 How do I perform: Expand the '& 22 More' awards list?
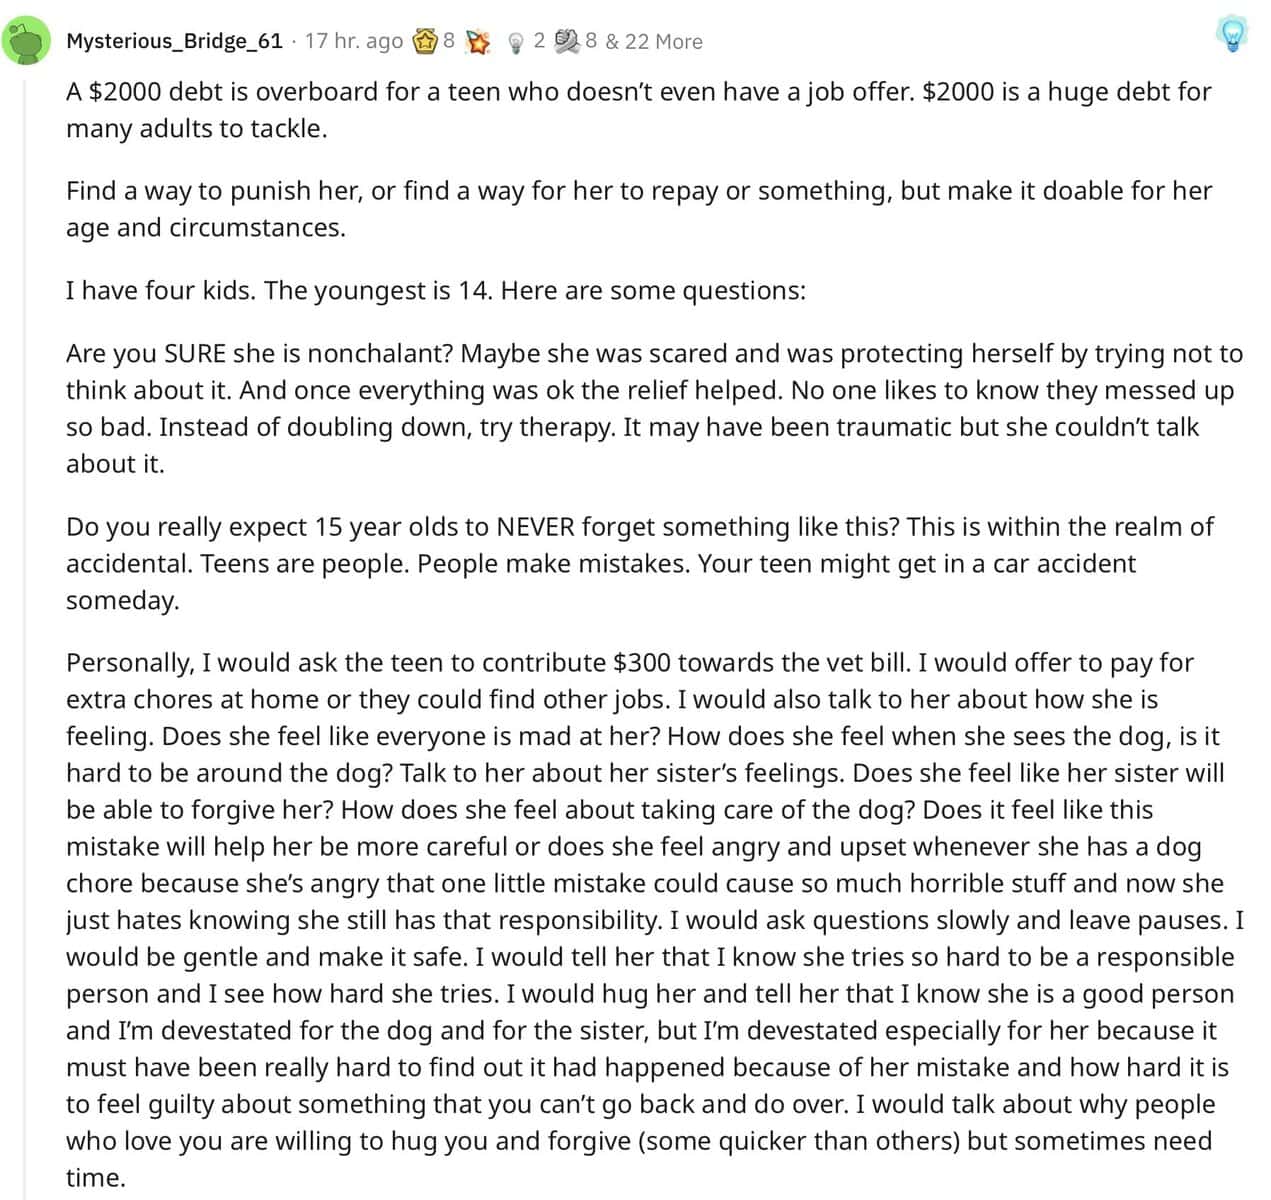pos(654,41)
